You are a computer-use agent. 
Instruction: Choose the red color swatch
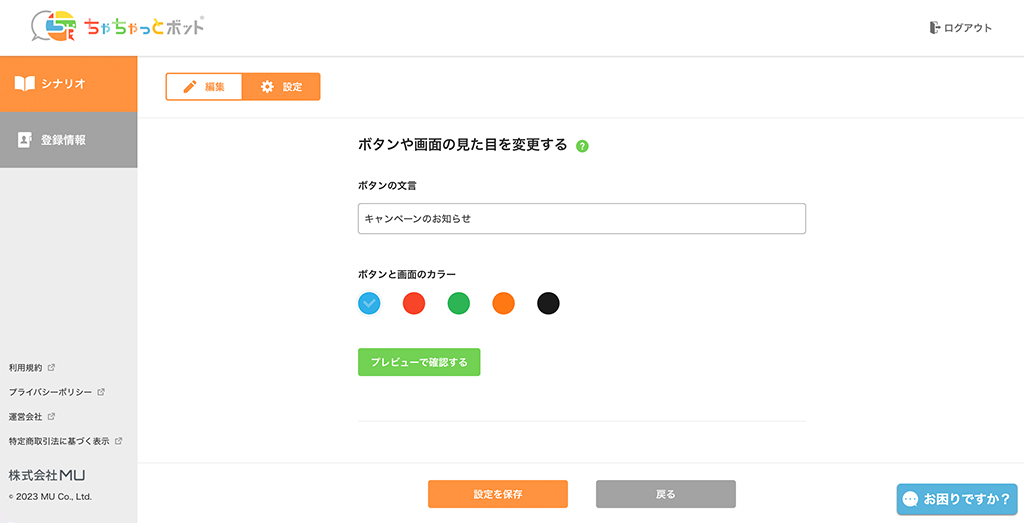(414, 303)
